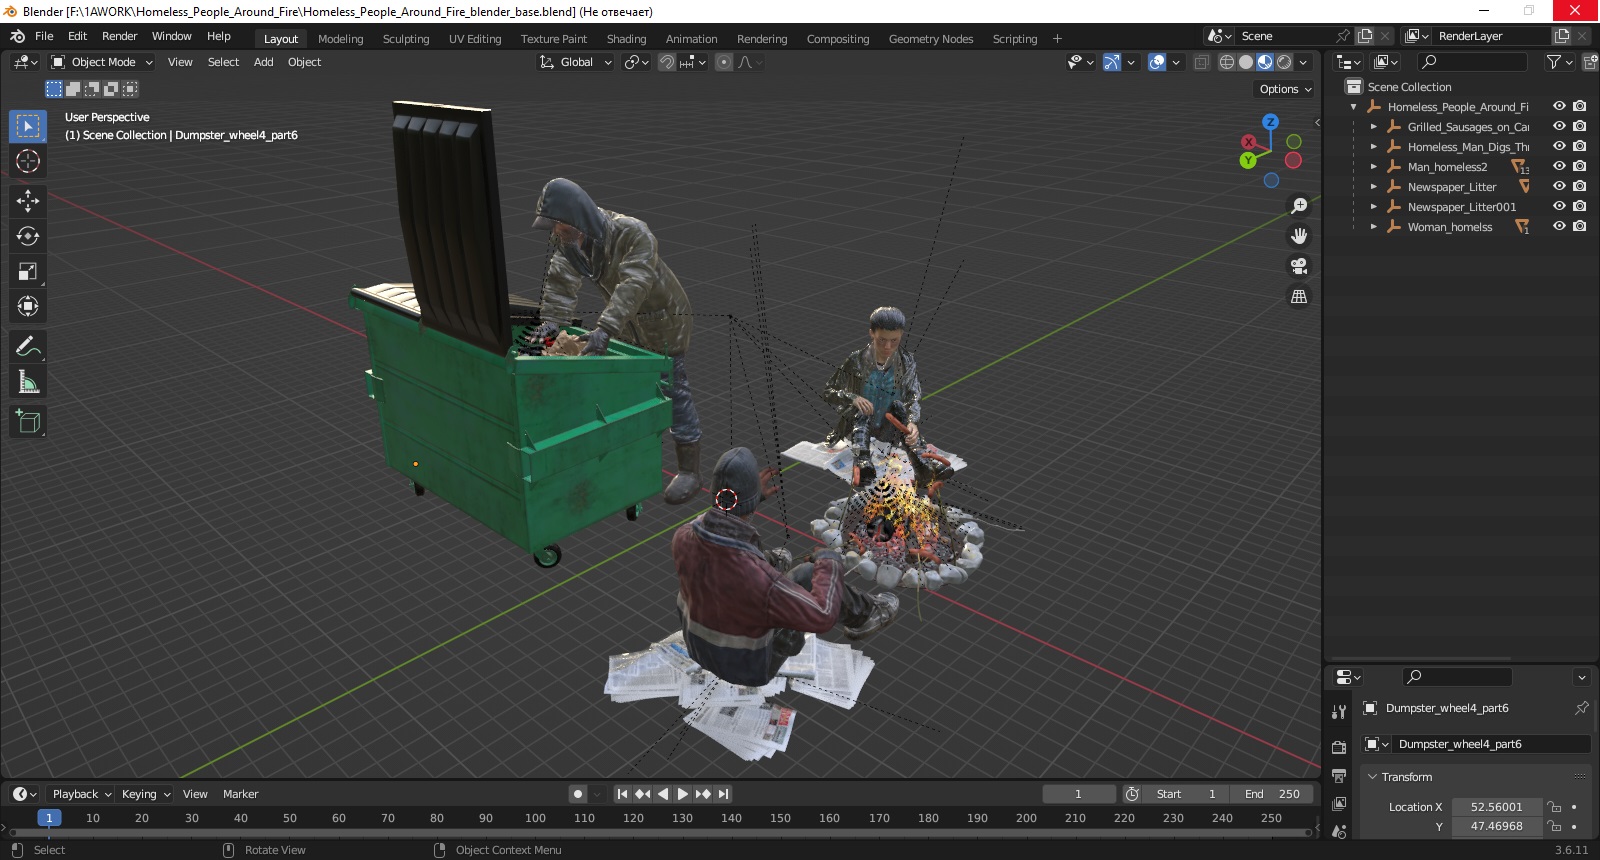
Task: Open the Render properties tab
Action: [1339, 747]
